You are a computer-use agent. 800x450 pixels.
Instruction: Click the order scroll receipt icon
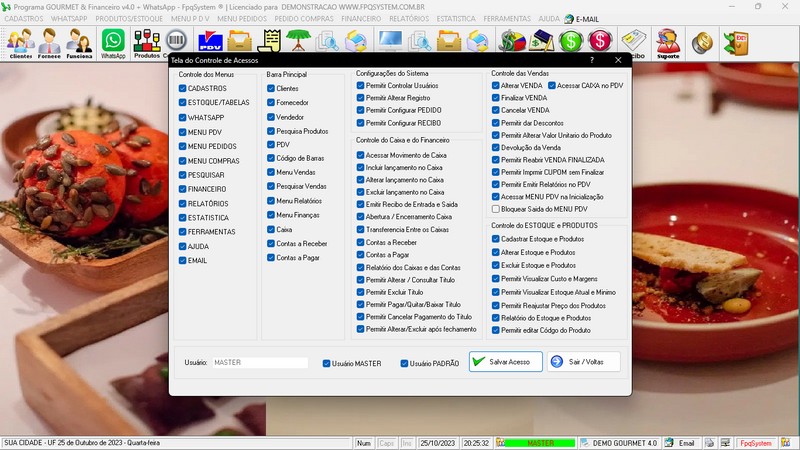269,41
